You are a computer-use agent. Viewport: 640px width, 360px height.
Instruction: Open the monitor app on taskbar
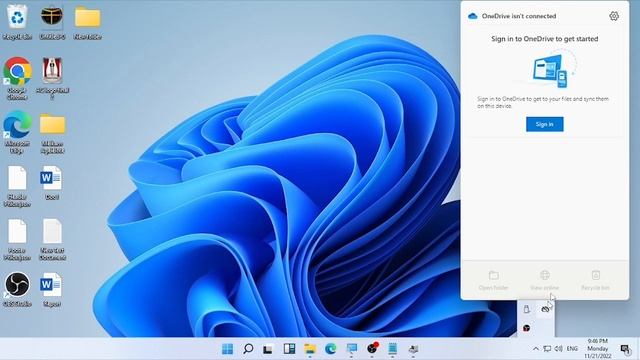tap(351, 349)
